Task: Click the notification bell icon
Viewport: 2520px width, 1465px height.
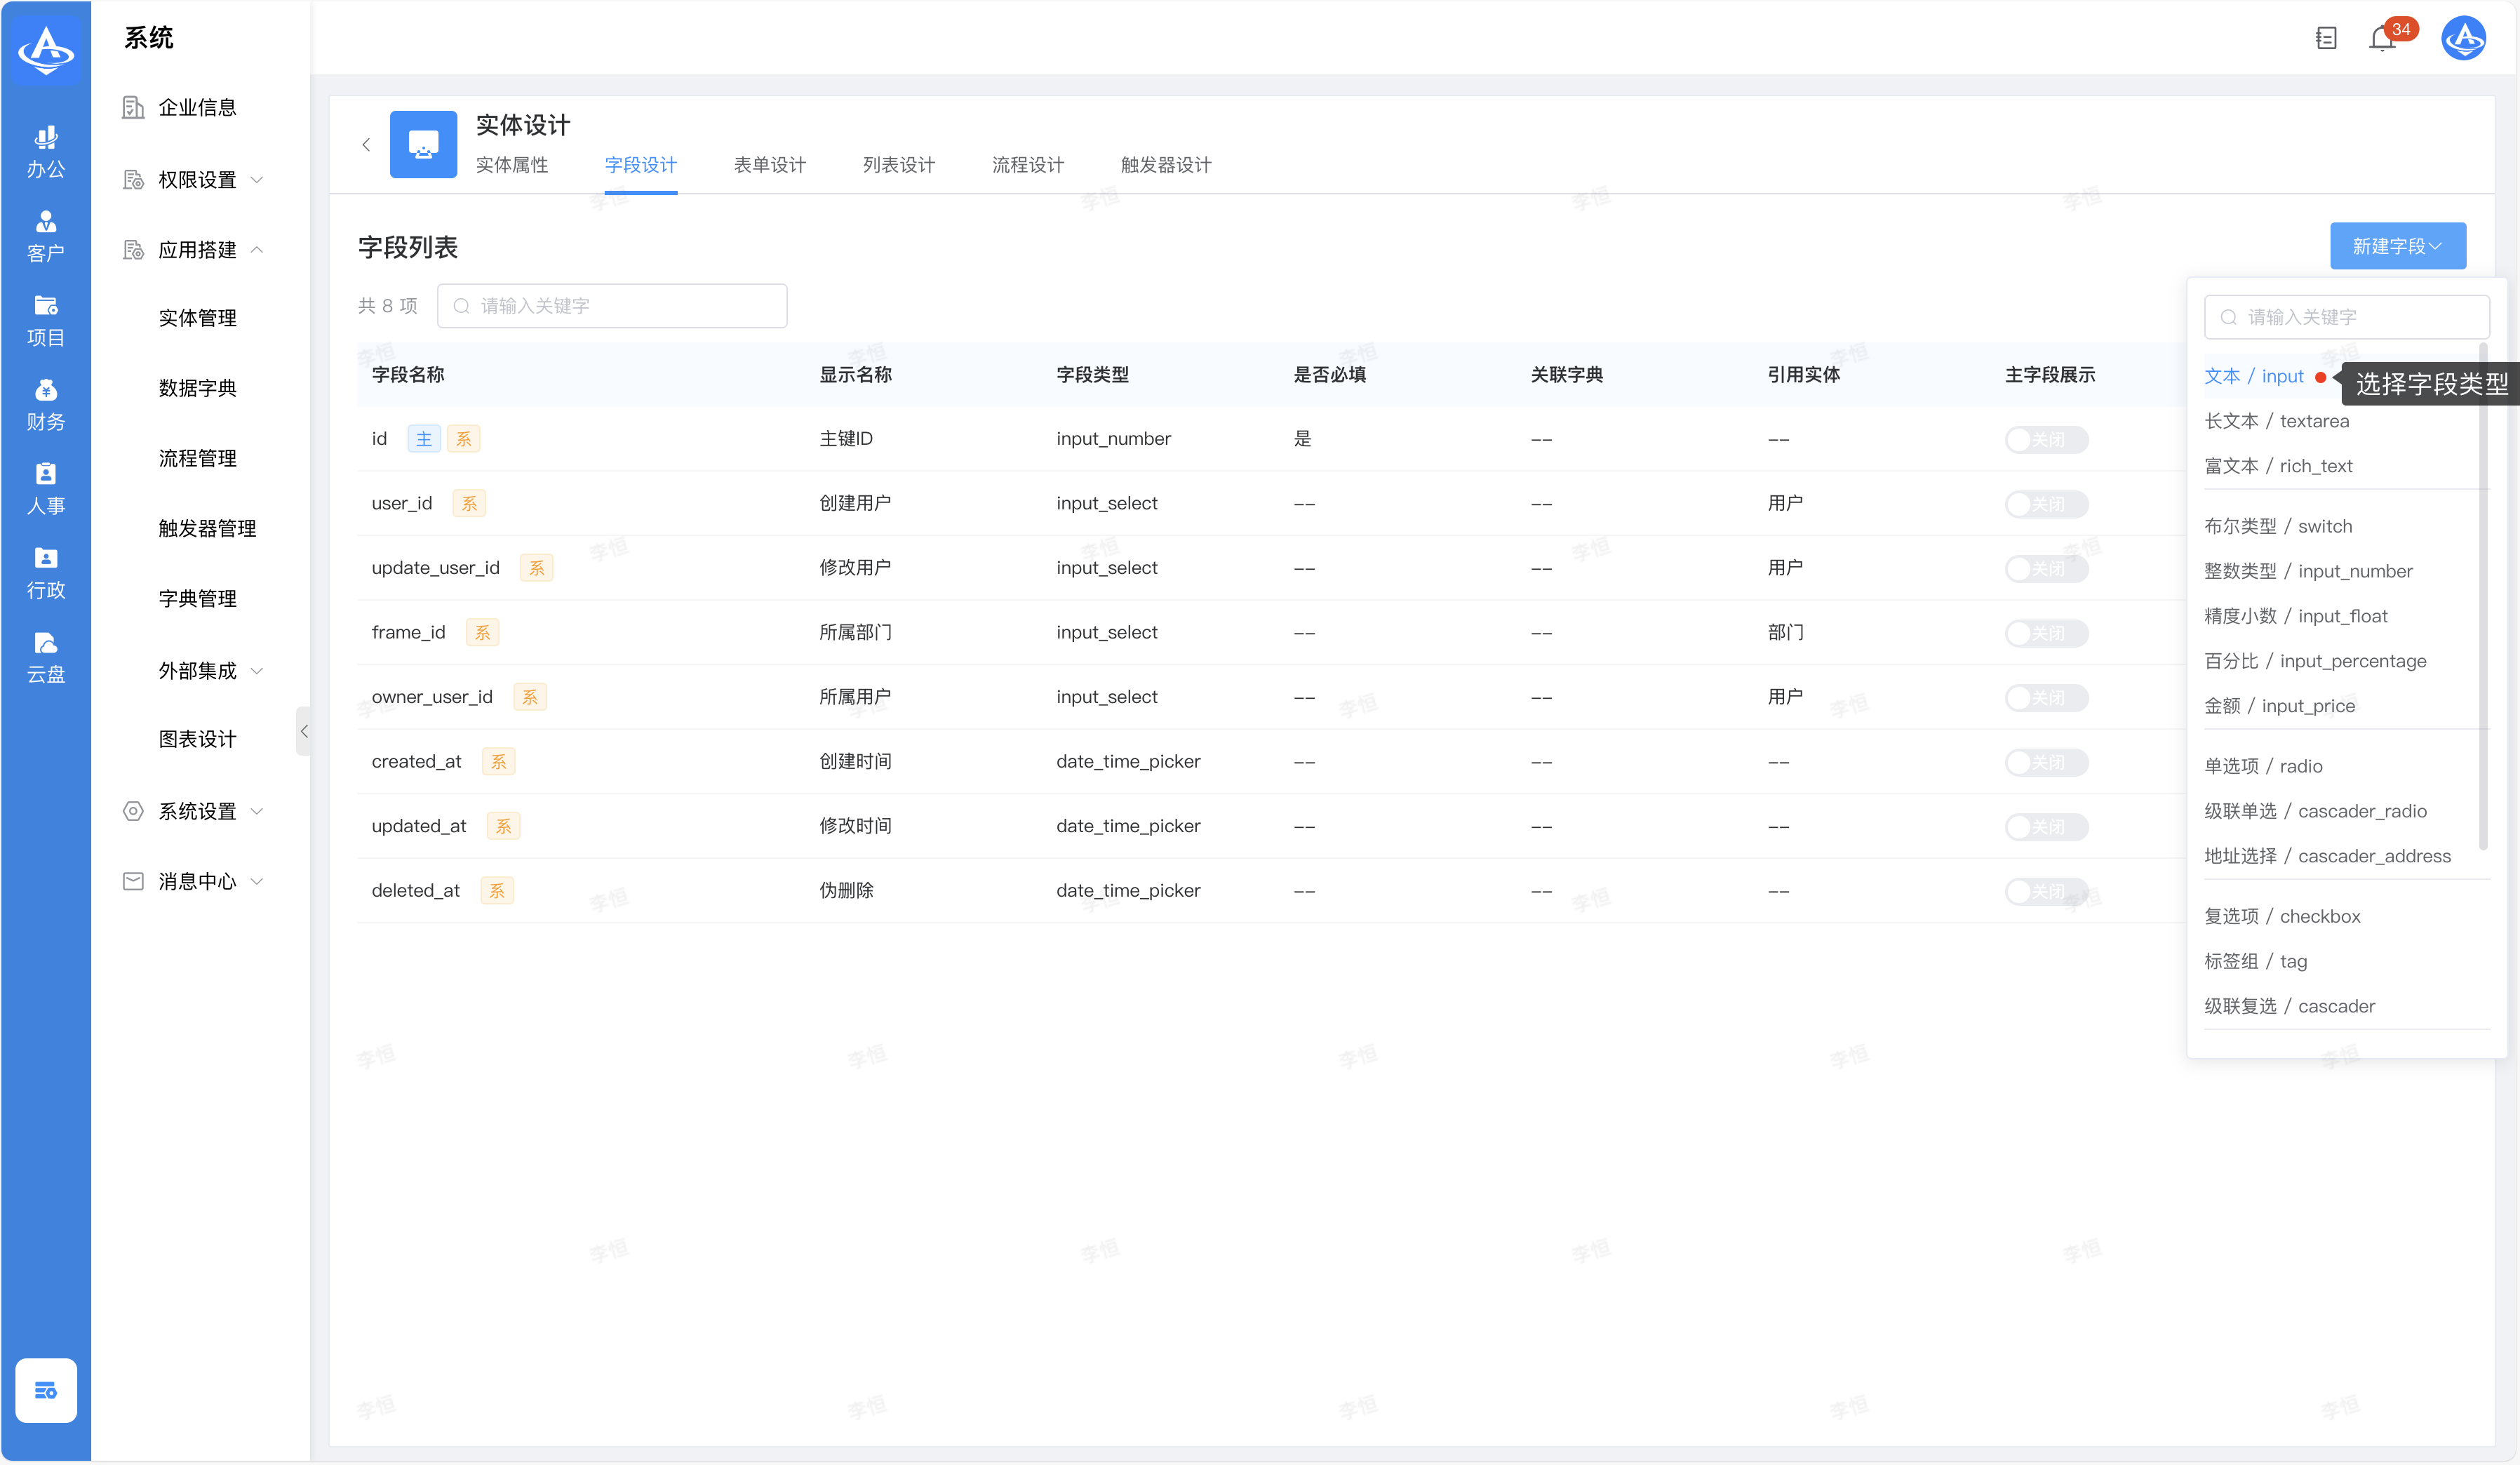Action: [2382, 38]
